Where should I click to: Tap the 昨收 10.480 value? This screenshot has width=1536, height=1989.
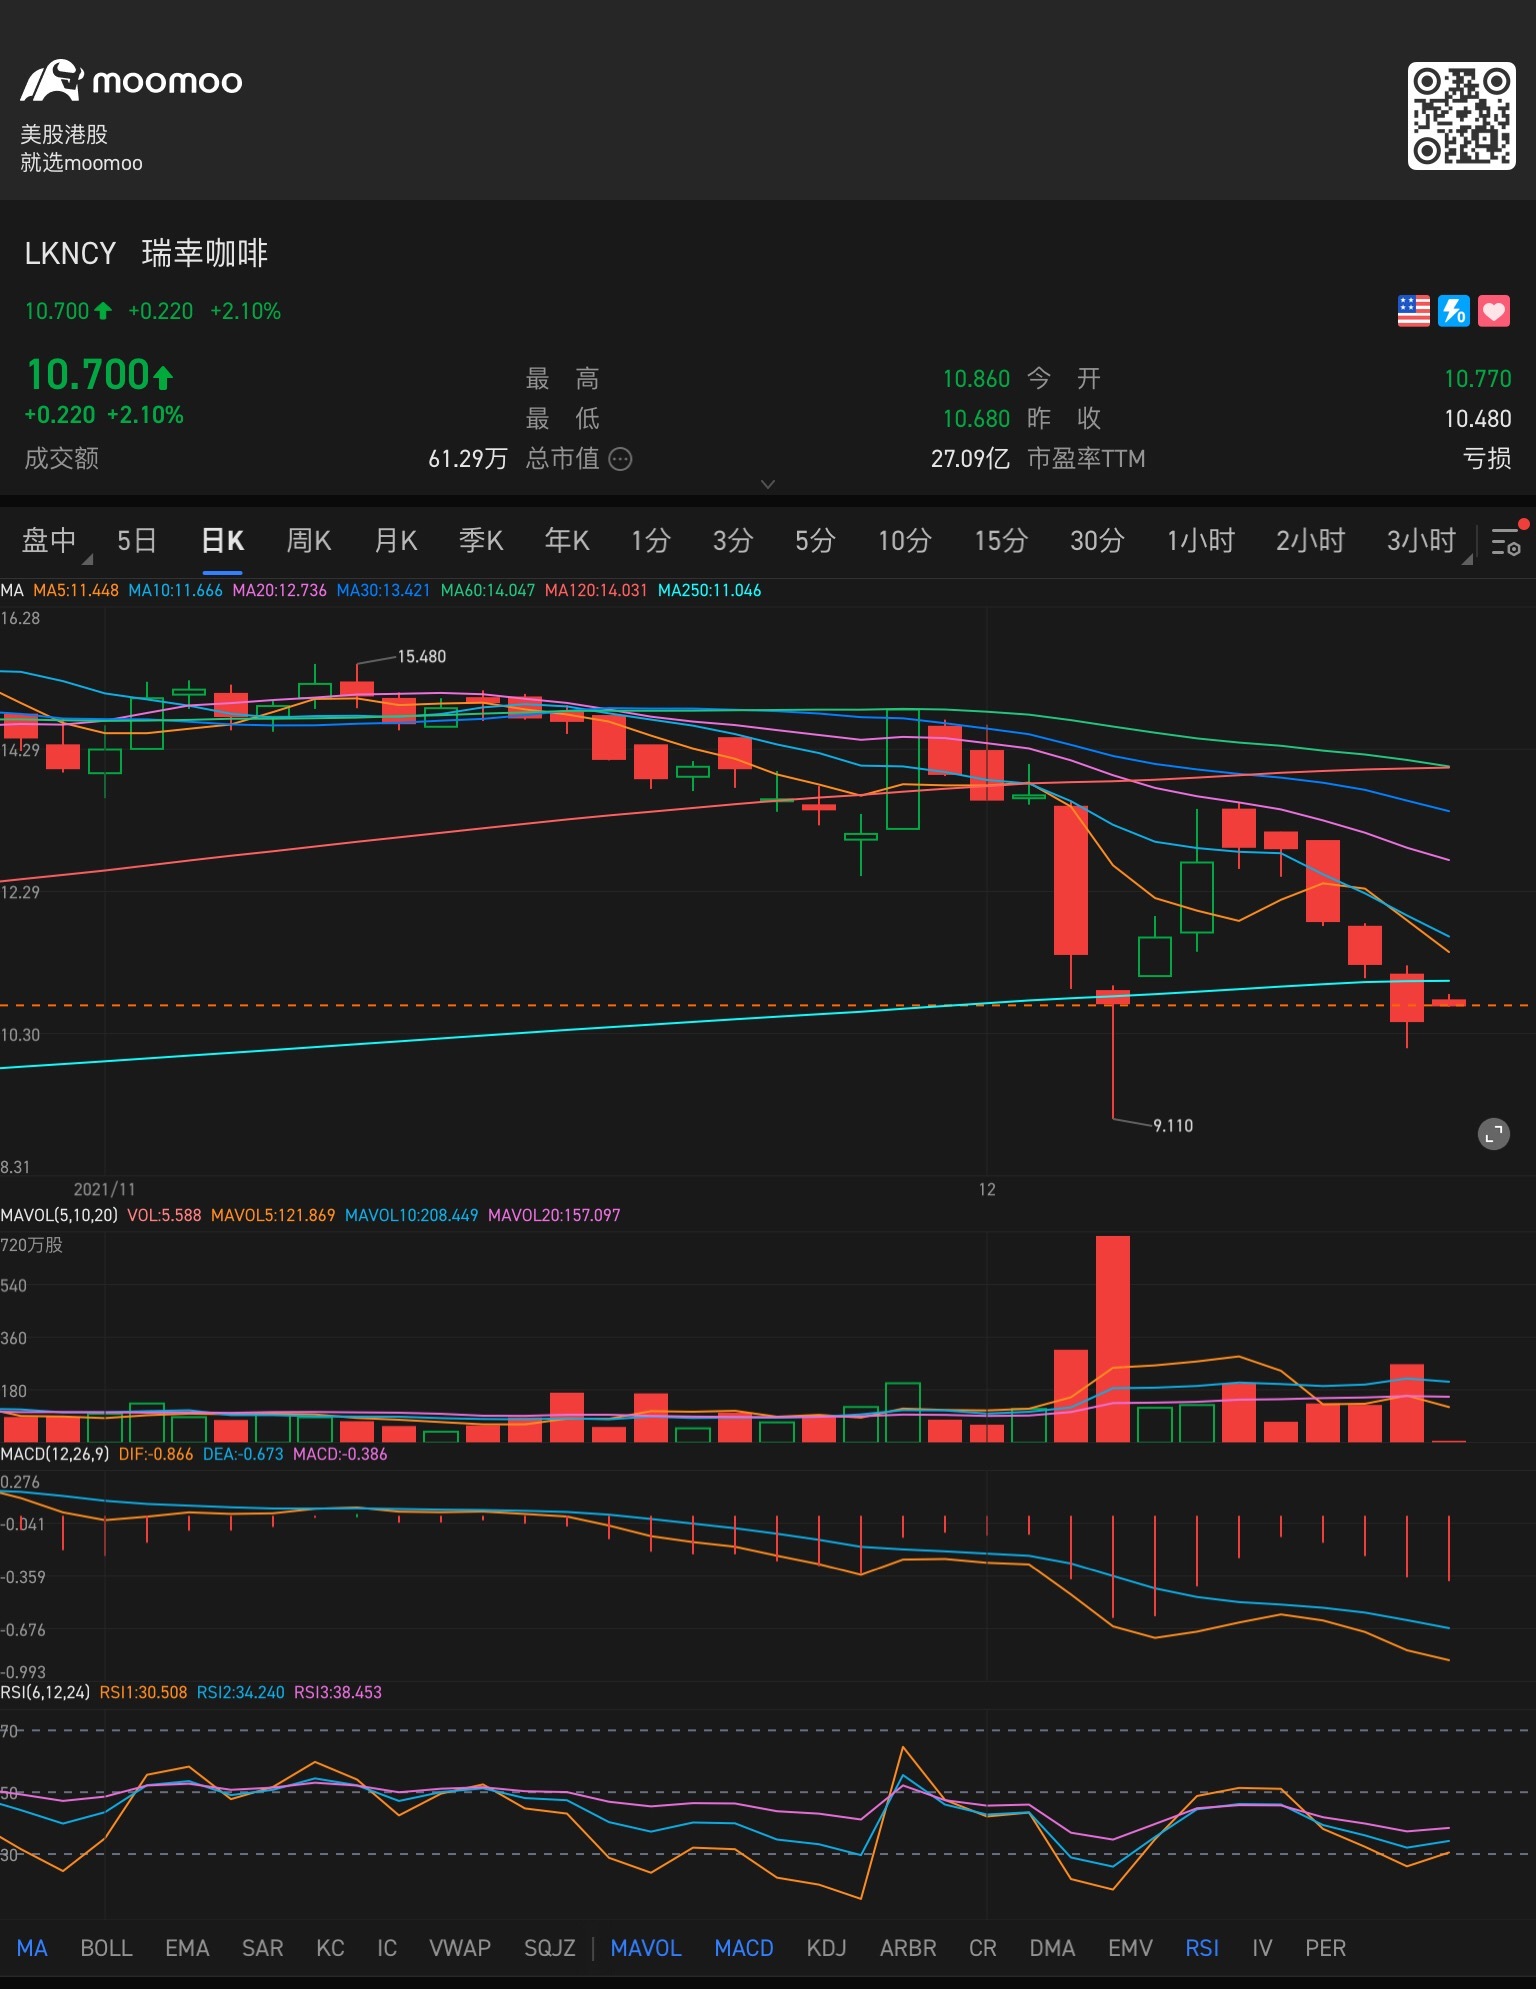pos(1477,418)
